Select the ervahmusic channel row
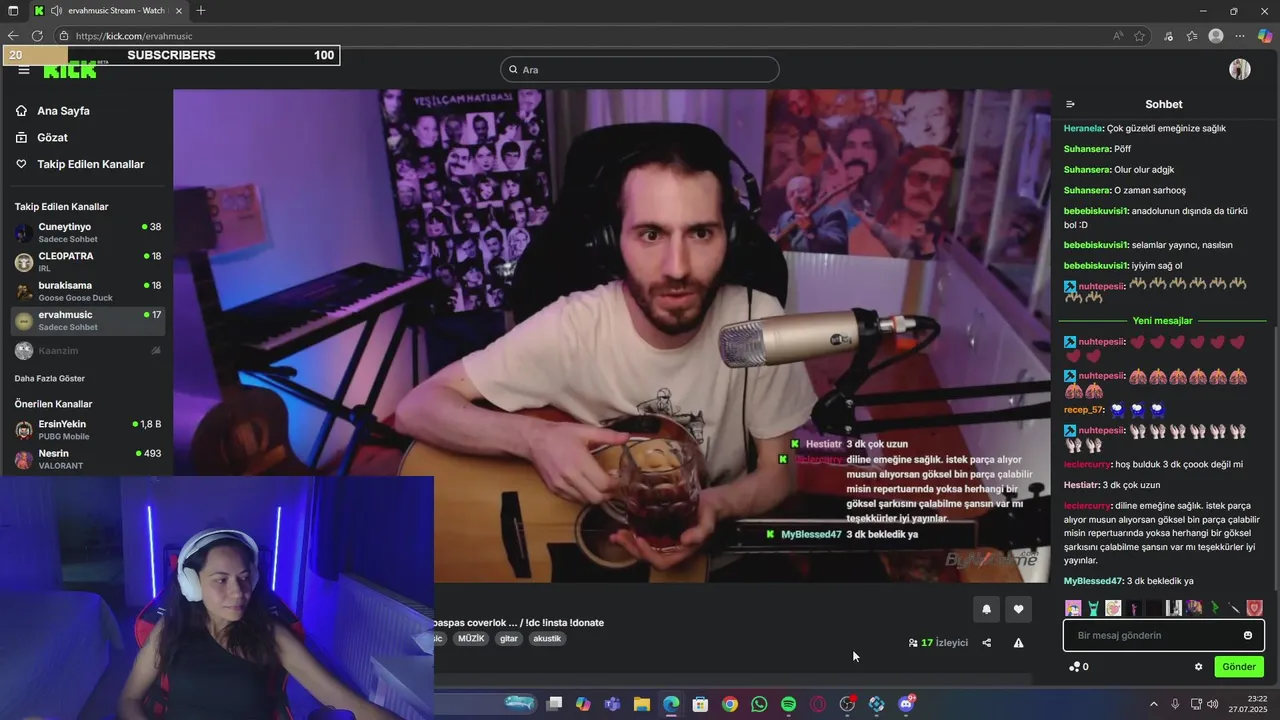Viewport: 1280px width, 720px height. tap(88, 321)
